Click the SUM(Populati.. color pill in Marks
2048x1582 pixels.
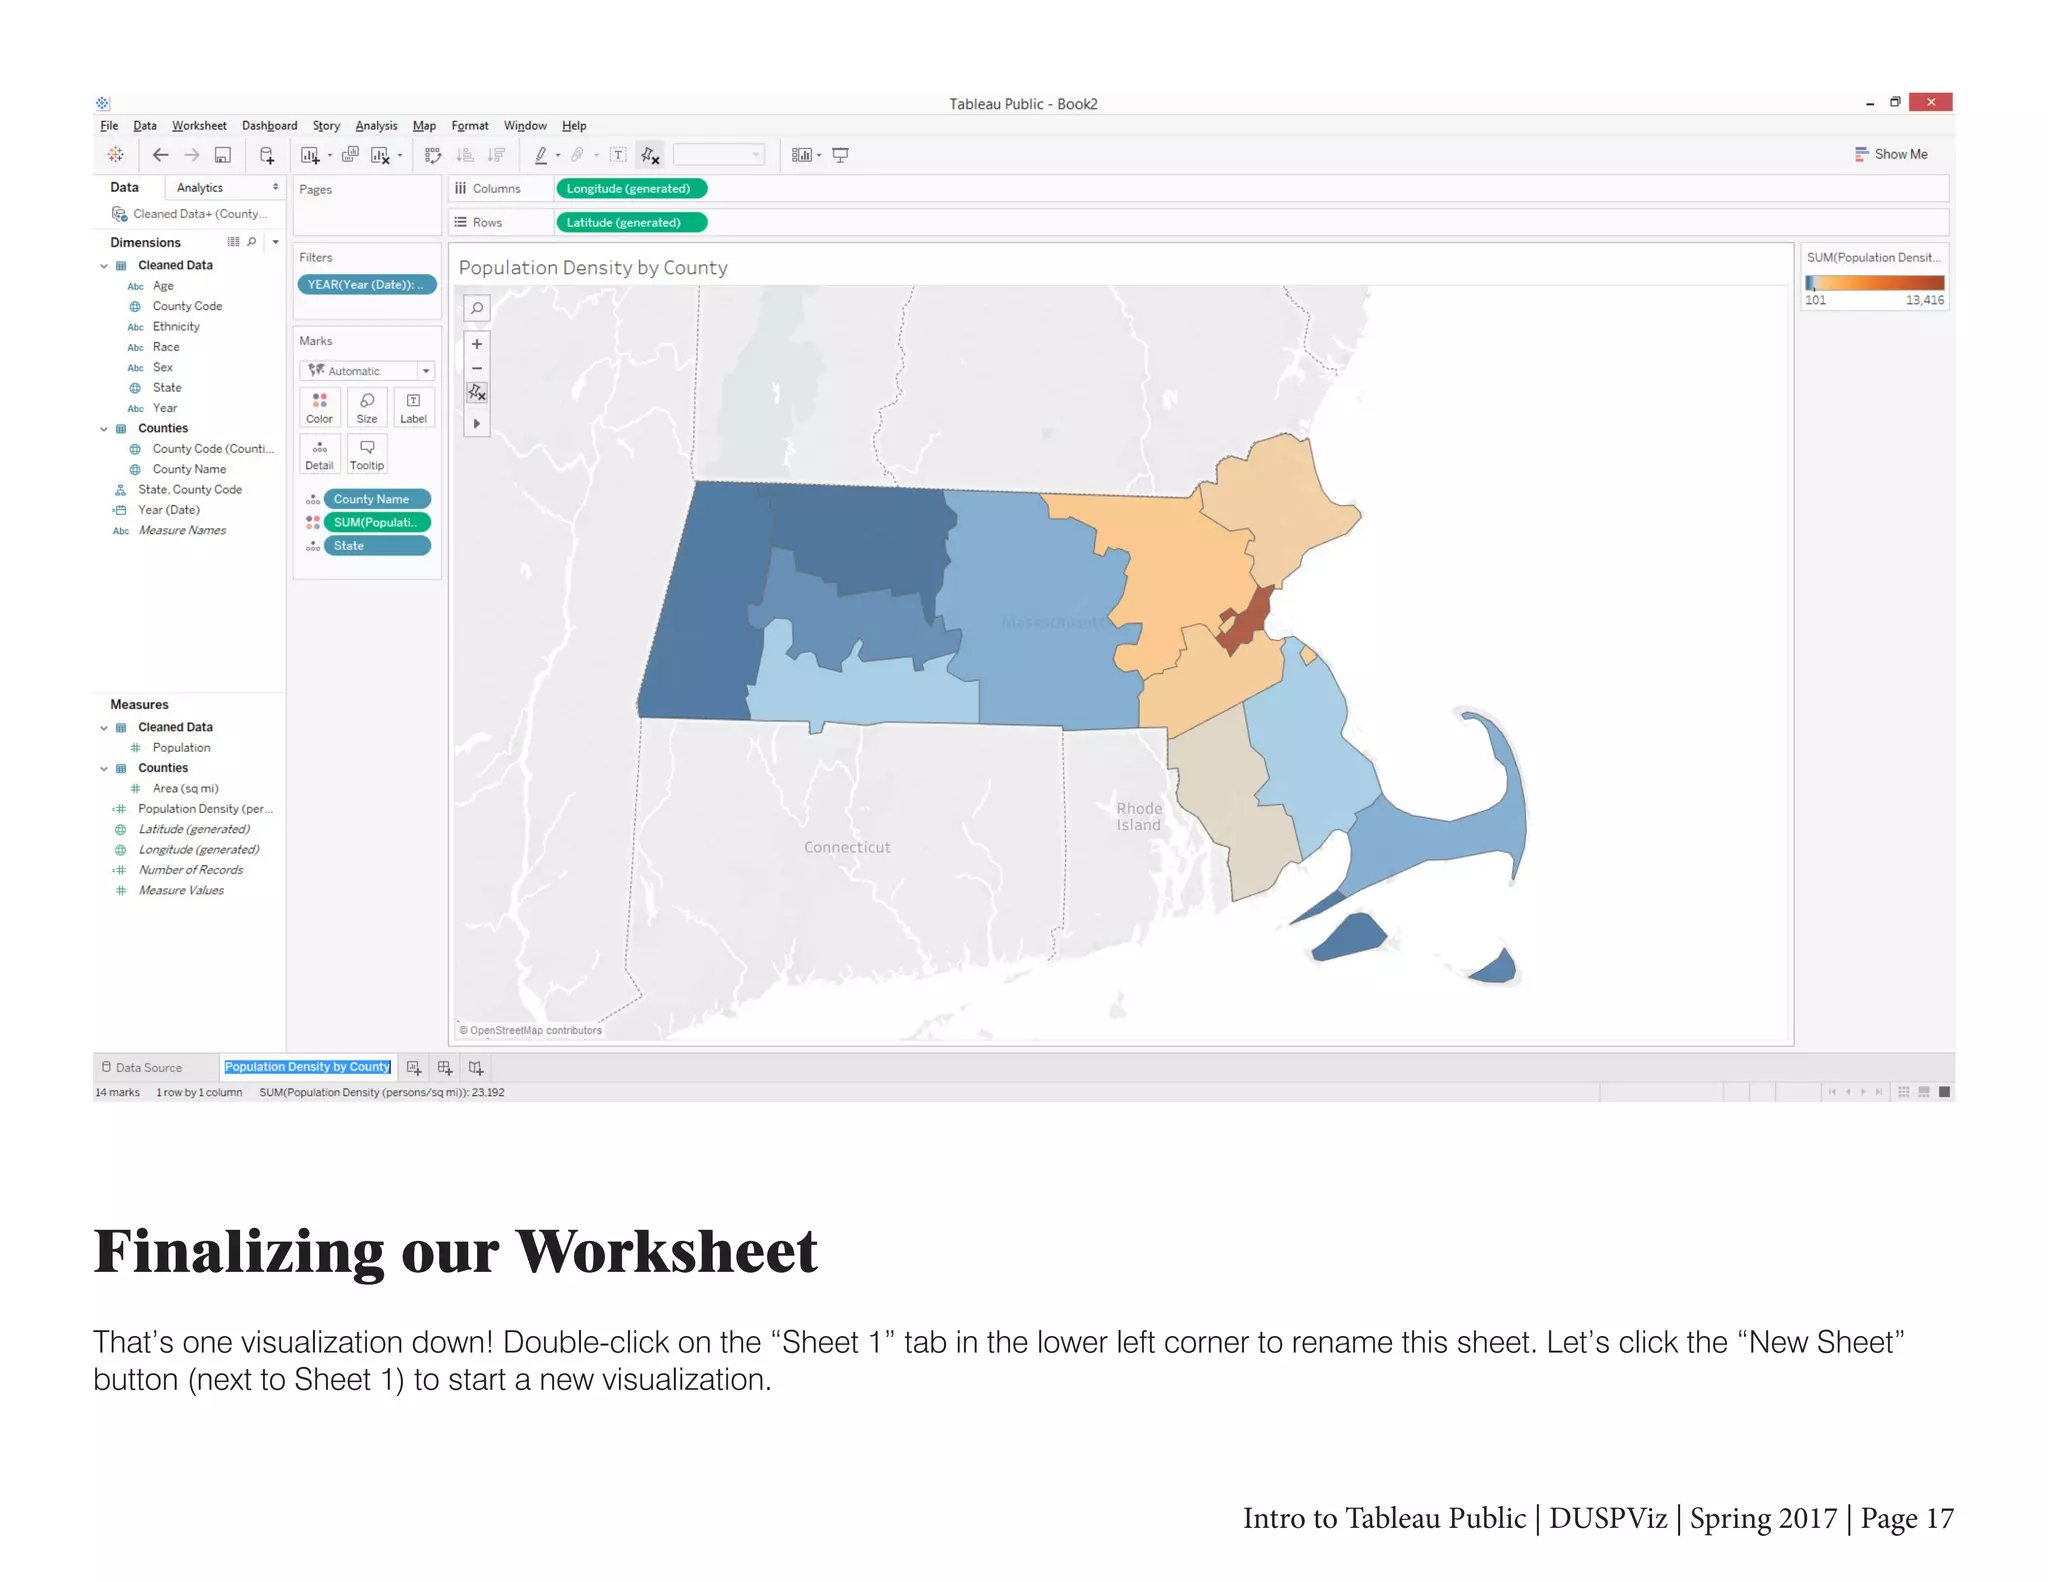pyautogui.click(x=377, y=522)
